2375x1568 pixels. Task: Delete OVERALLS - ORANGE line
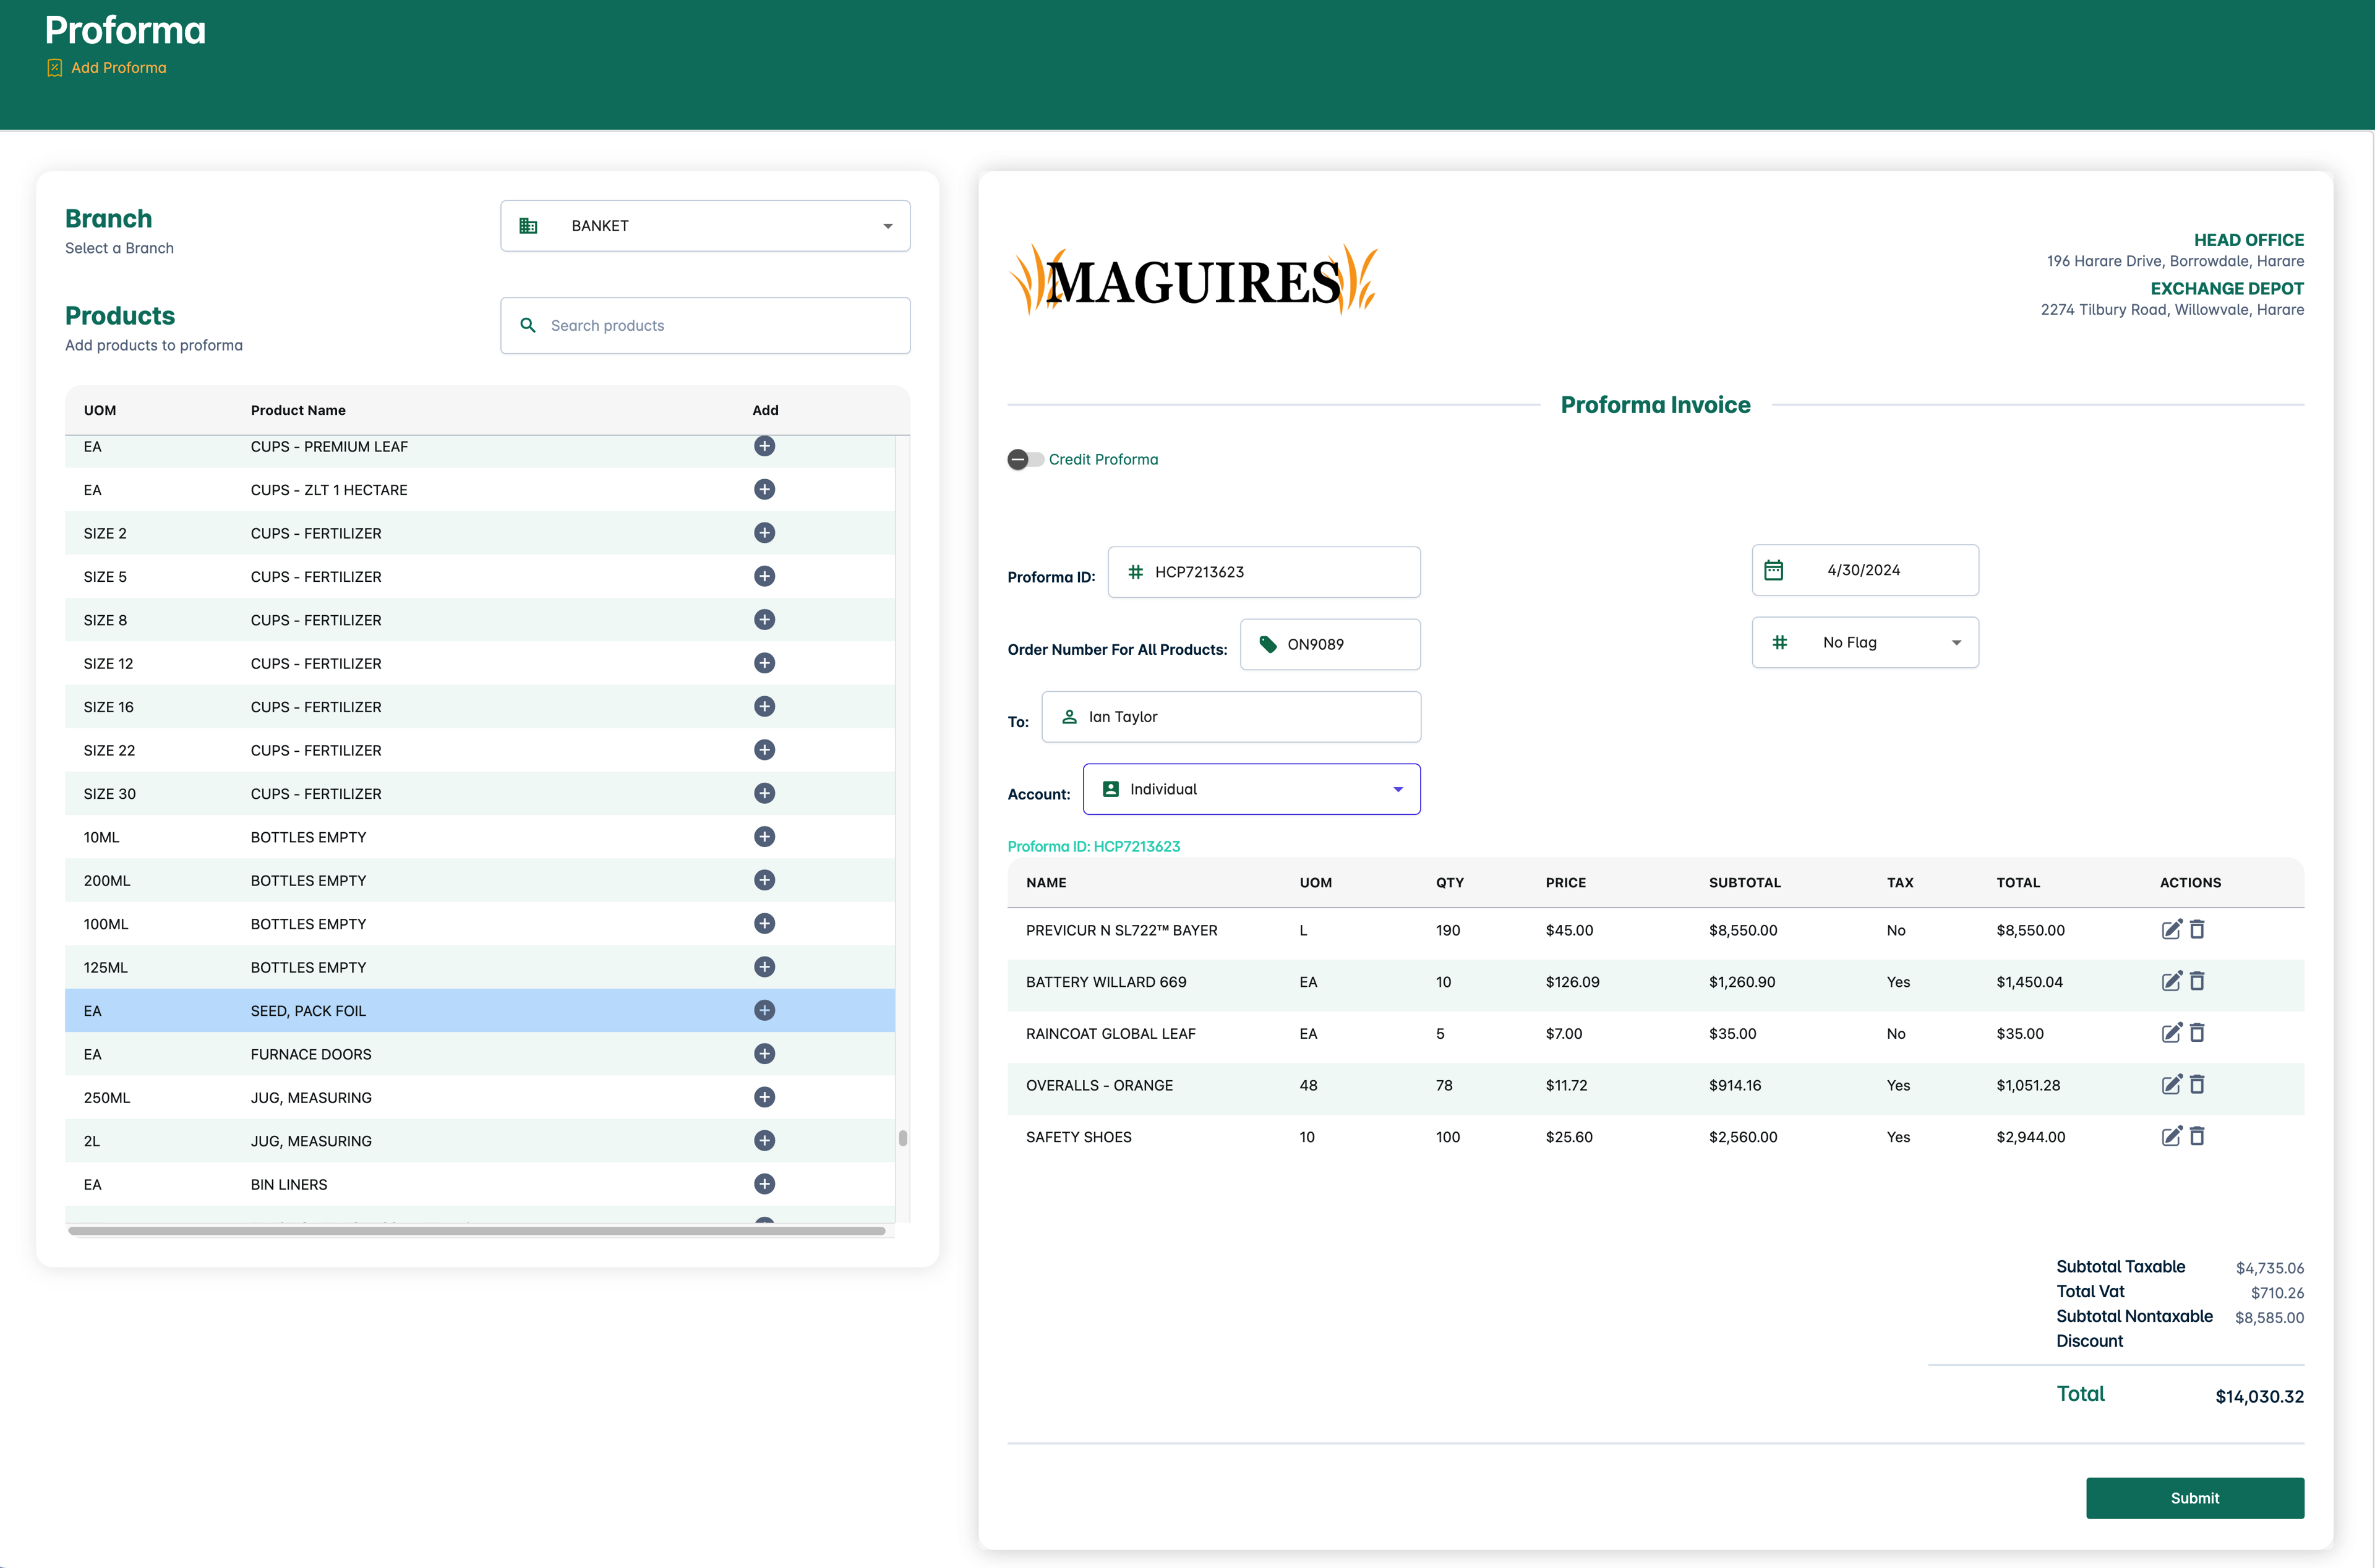click(x=2197, y=1084)
